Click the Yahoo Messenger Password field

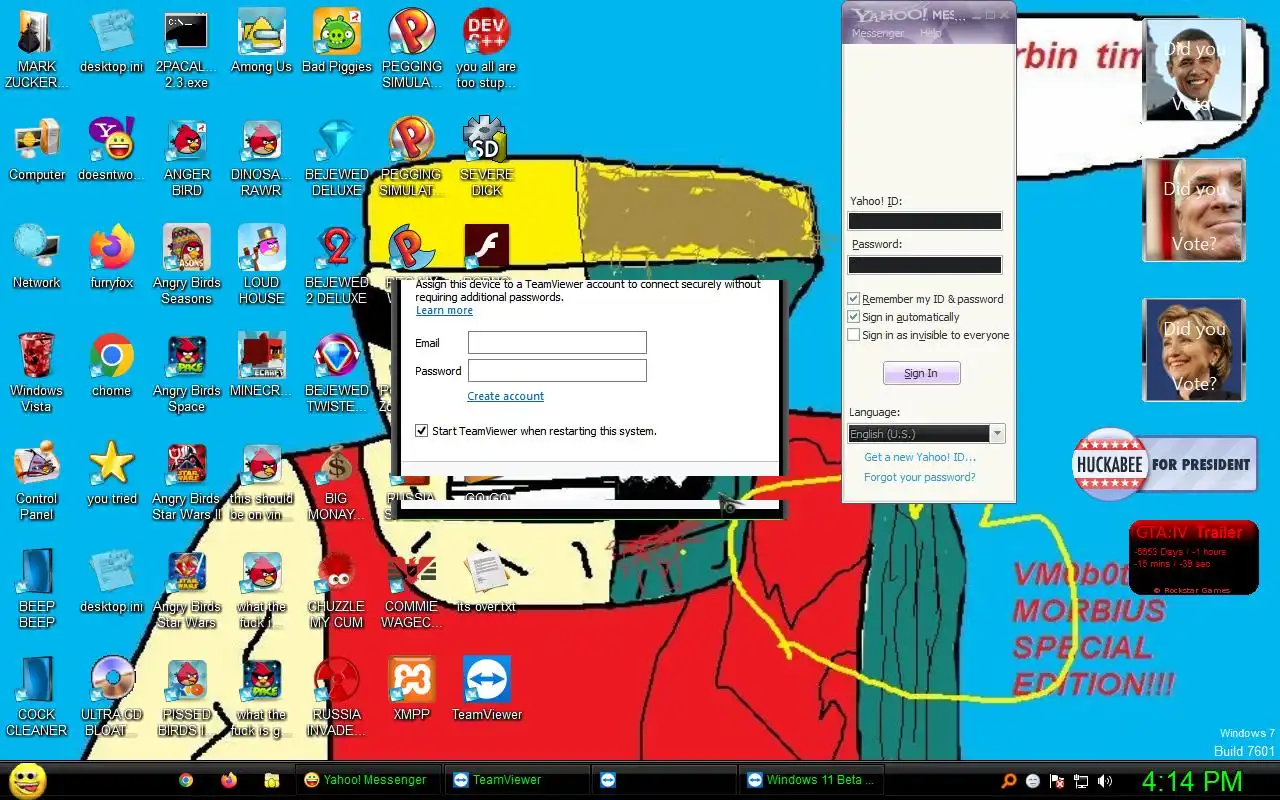925,265
